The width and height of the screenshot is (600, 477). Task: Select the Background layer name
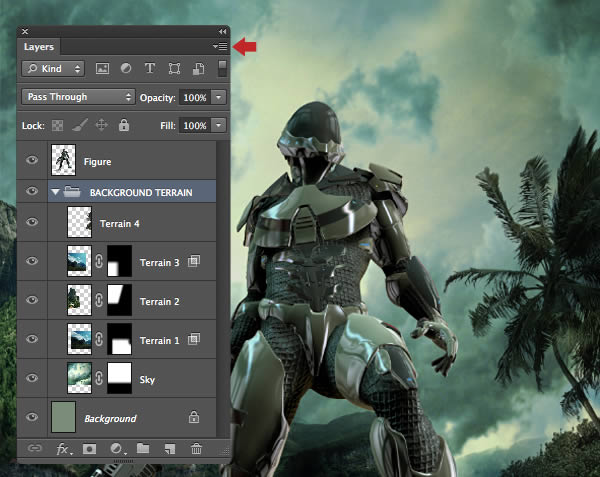point(110,419)
